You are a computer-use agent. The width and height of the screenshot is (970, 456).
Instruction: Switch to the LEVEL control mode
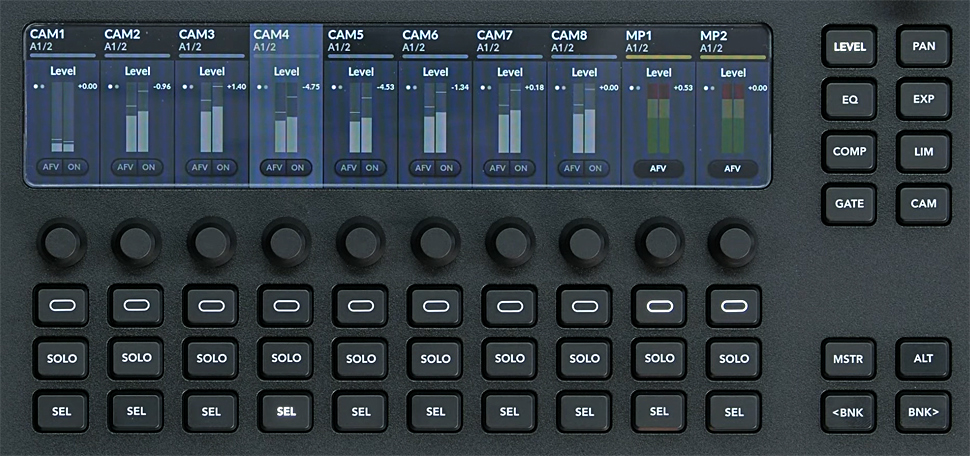[849, 46]
